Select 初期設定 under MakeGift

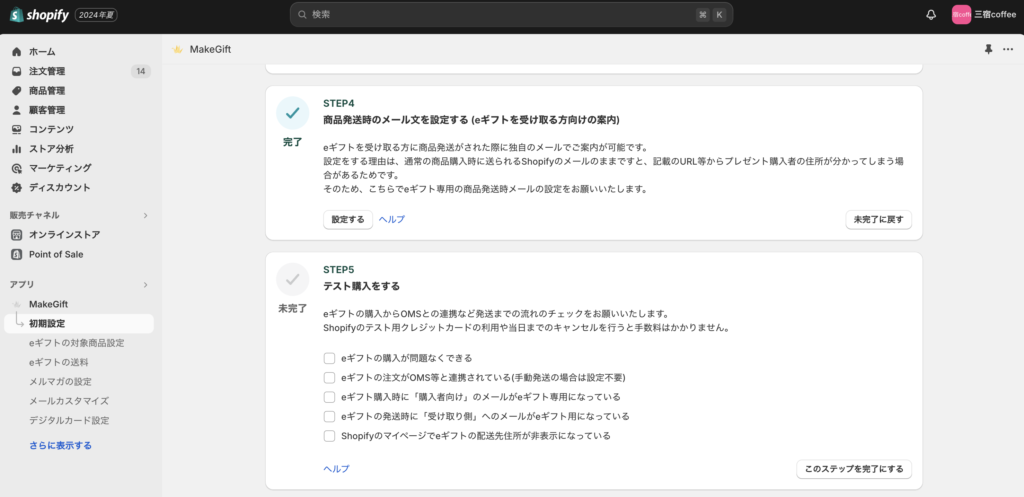pyautogui.click(x=79, y=323)
